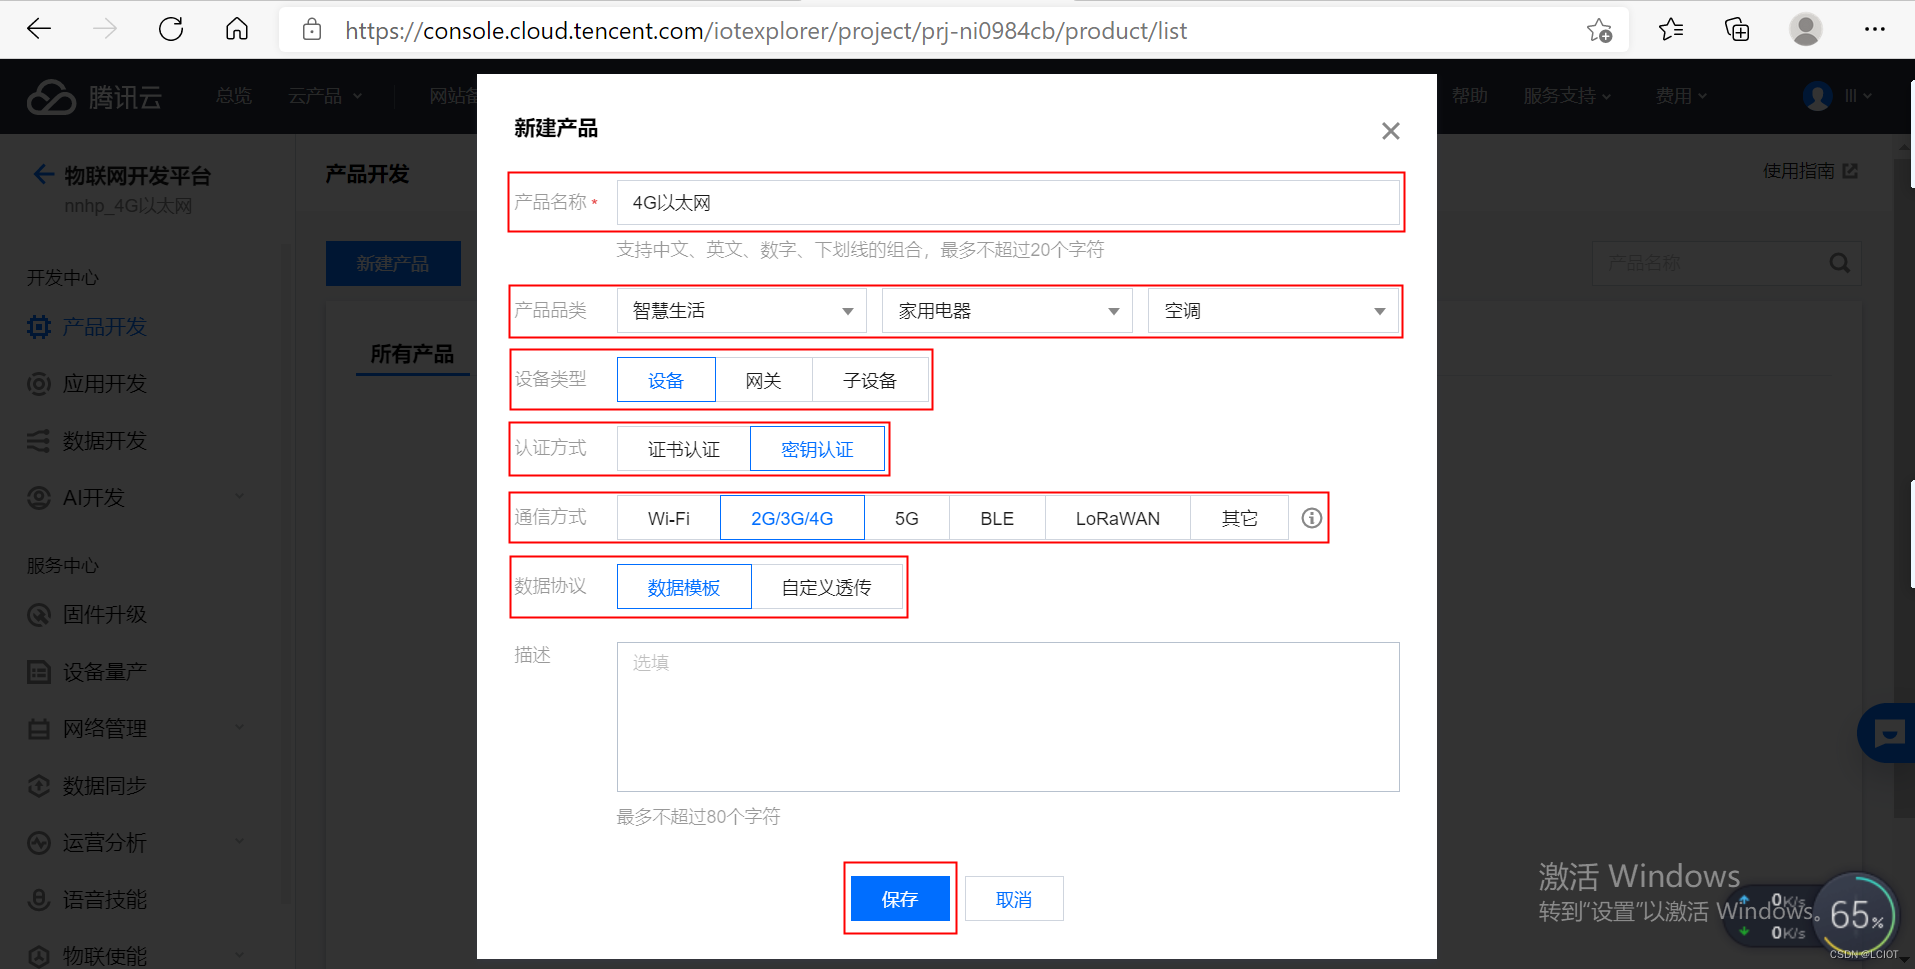This screenshot has width=1915, height=969.
Task: Expand the AI开发 sidebar chevron
Action: (x=240, y=497)
